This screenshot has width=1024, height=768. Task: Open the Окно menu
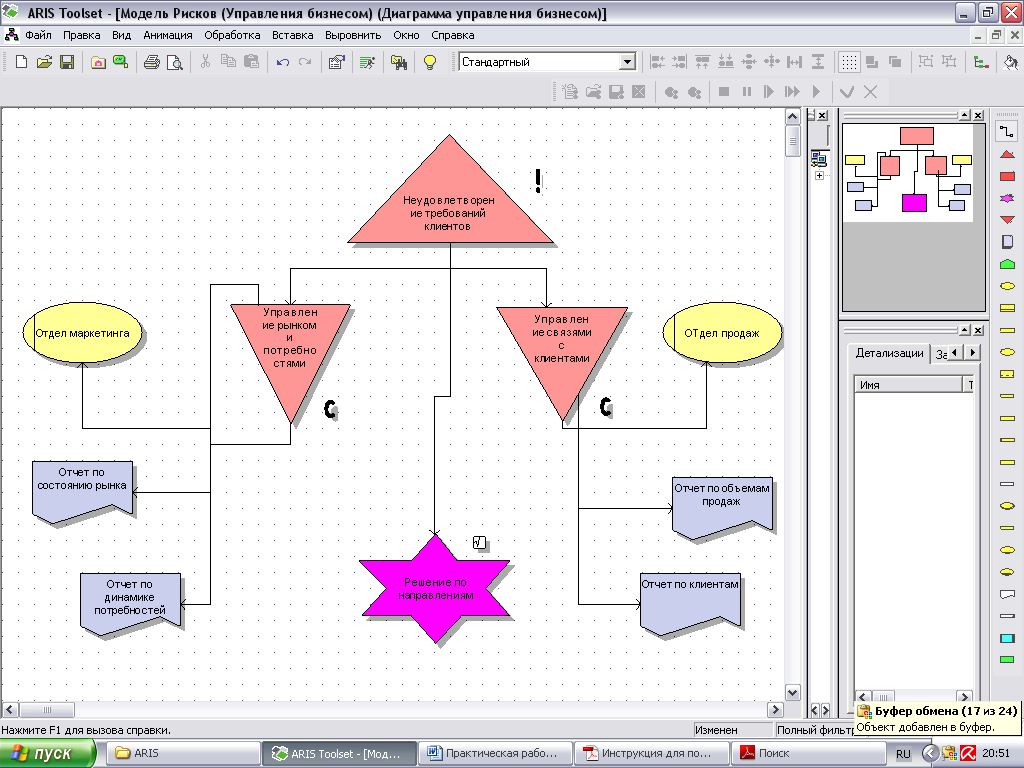(x=406, y=35)
